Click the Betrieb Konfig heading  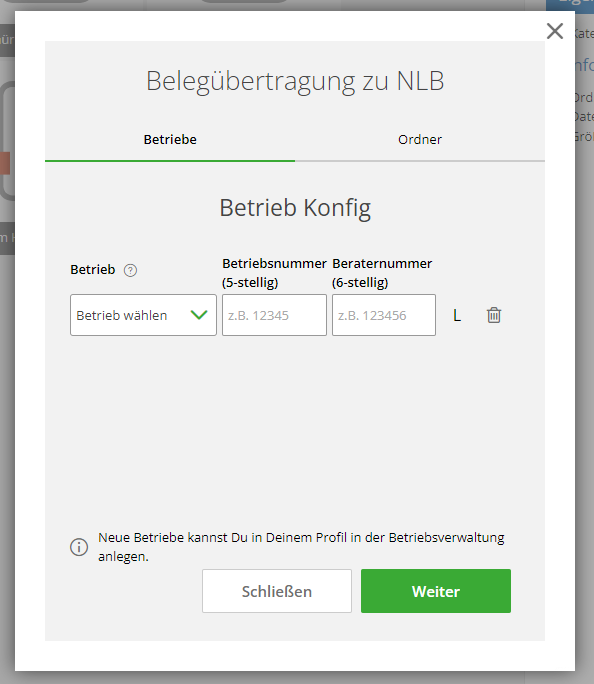[295, 208]
